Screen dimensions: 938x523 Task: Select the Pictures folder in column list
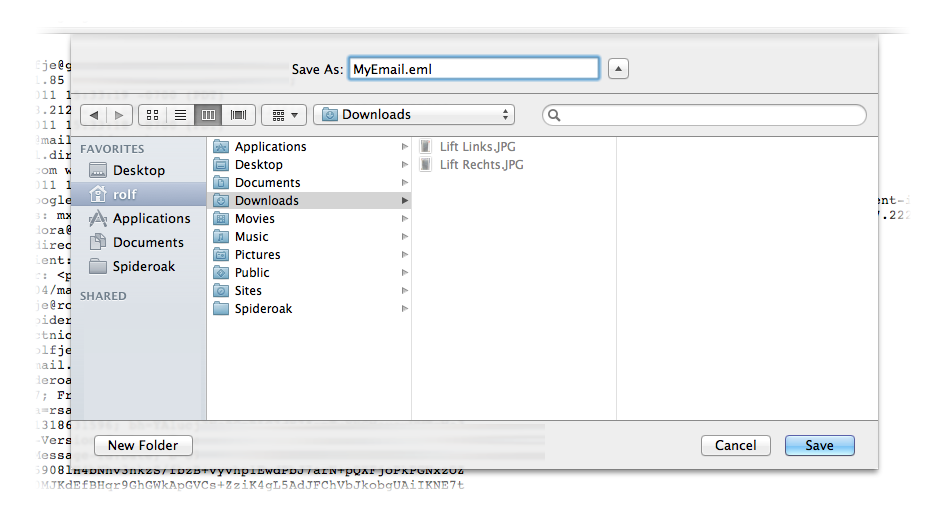257,255
